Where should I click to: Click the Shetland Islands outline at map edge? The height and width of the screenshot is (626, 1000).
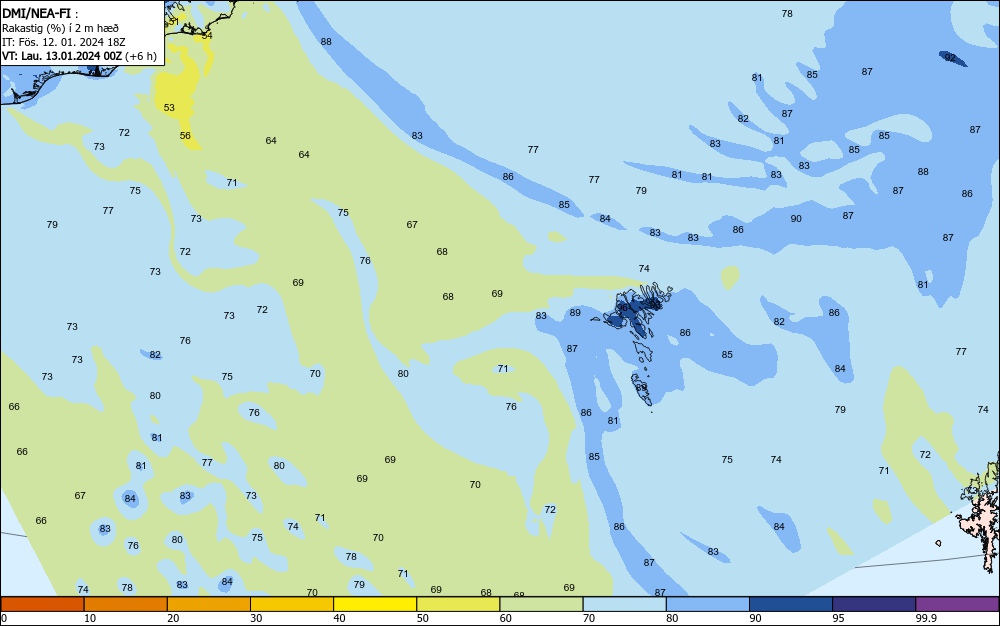981,510
